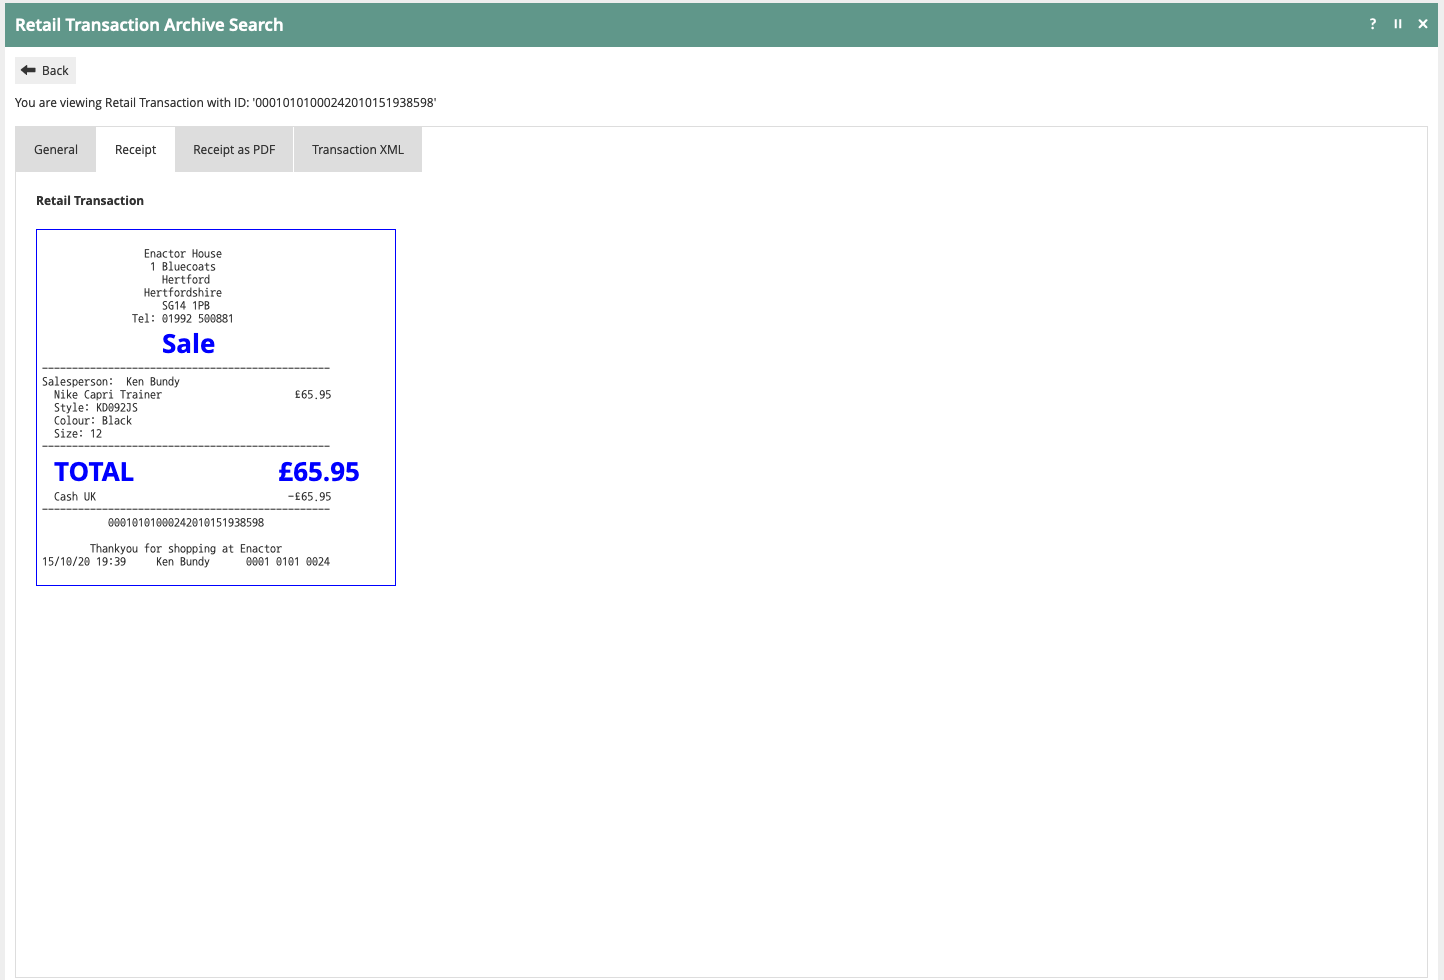
Task: Close the Retail Transaction Archive Search window
Action: [1422, 24]
